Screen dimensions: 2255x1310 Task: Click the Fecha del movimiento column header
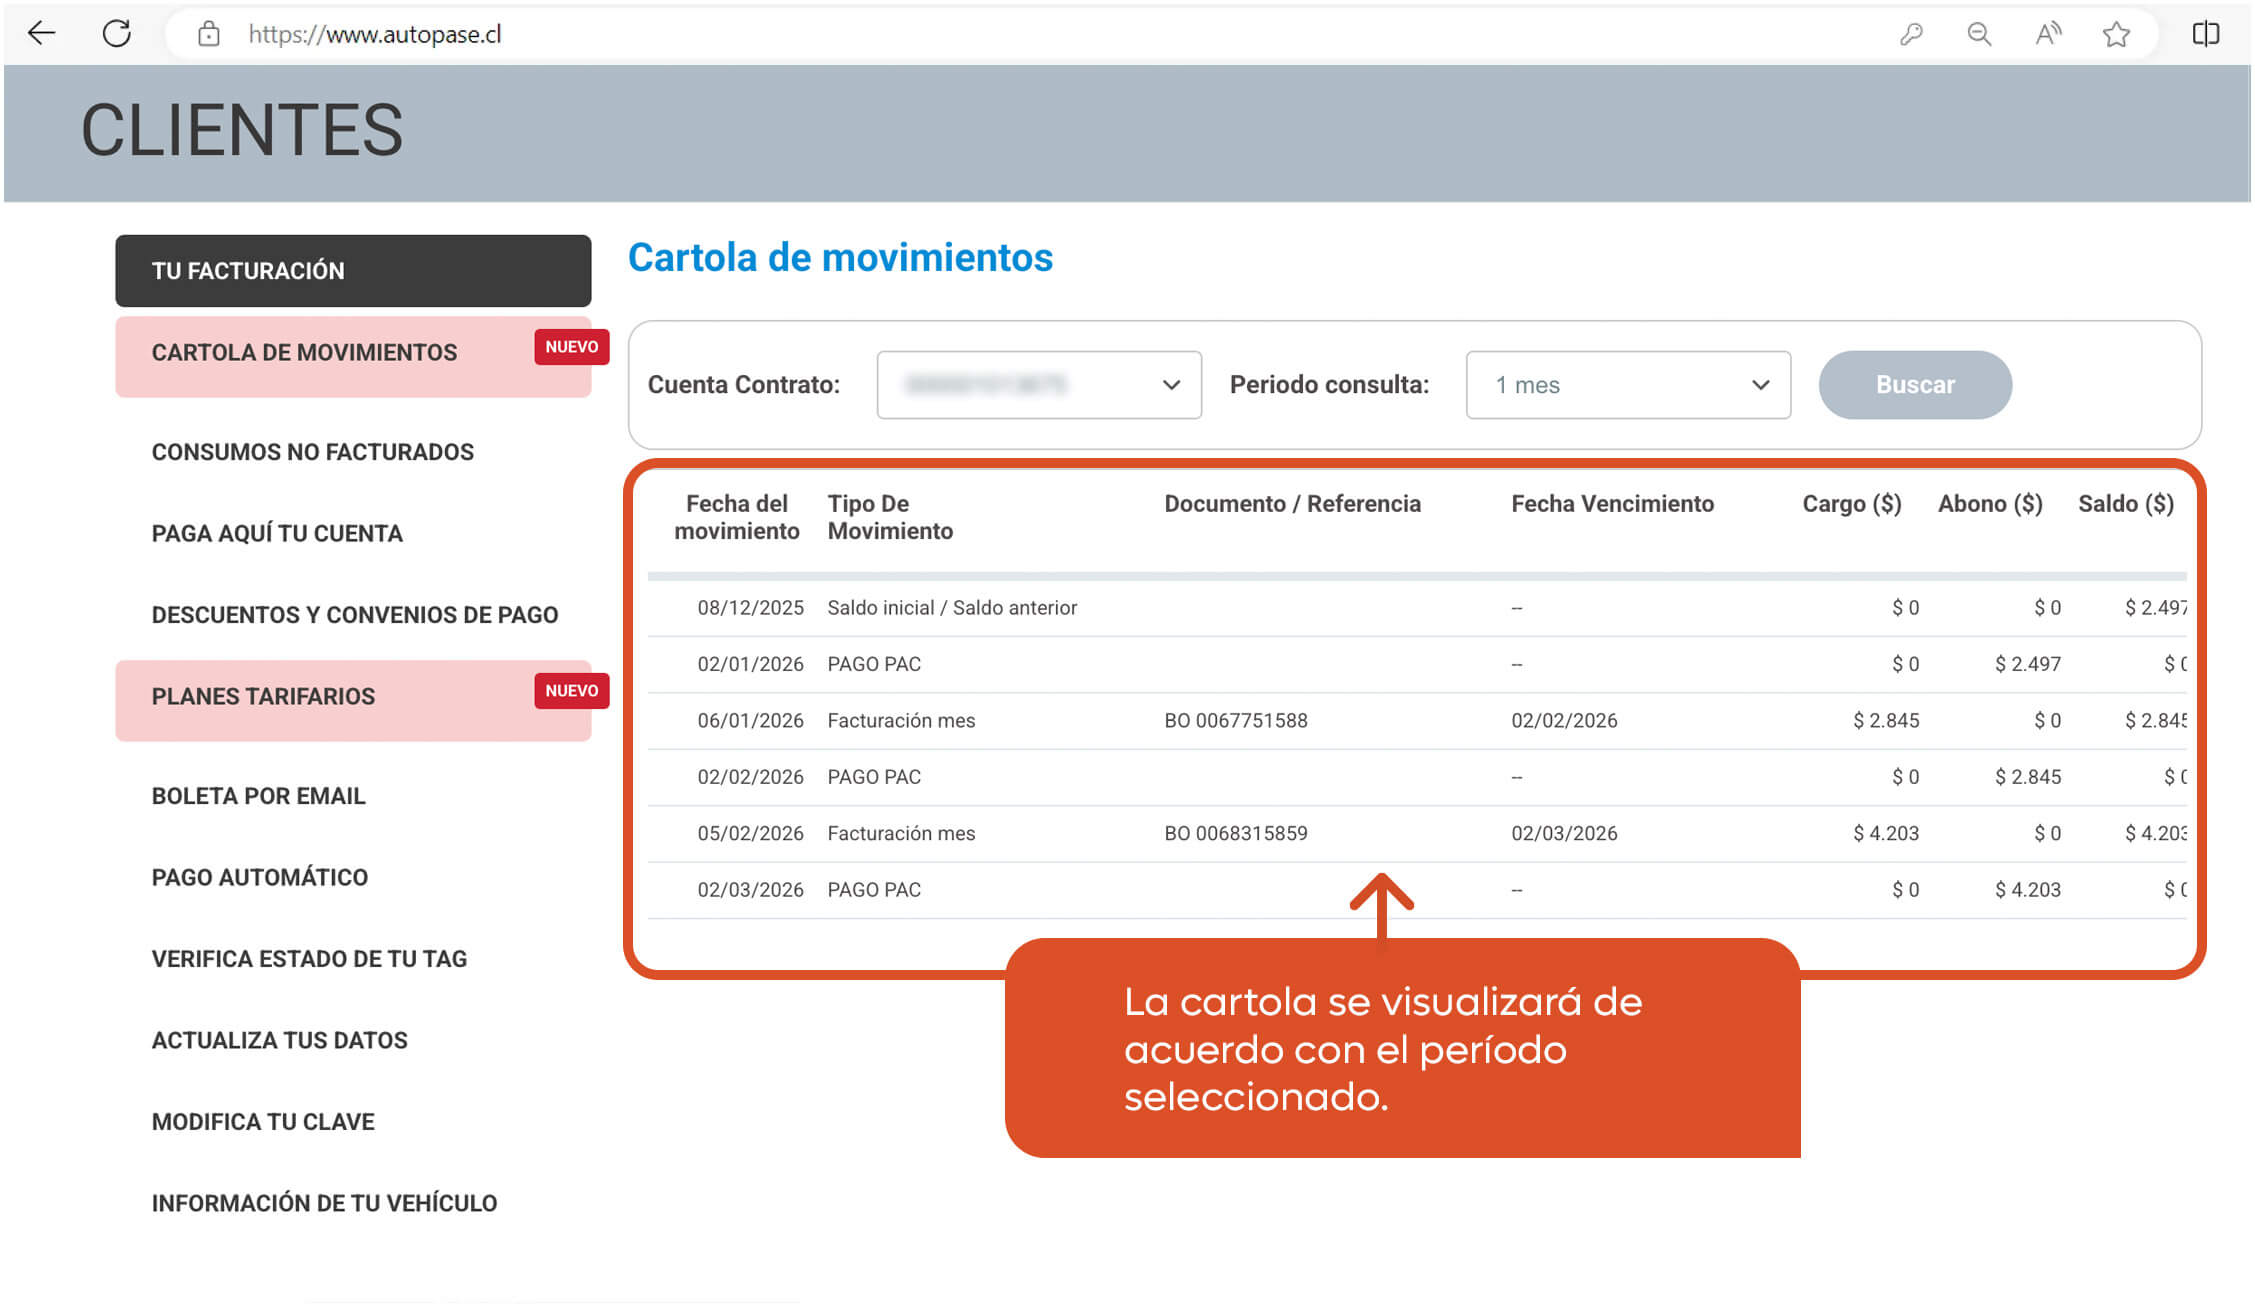tap(737, 518)
